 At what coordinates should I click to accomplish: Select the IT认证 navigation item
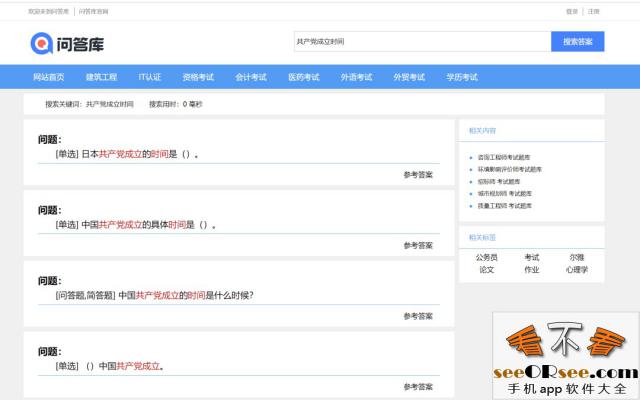(150, 77)
